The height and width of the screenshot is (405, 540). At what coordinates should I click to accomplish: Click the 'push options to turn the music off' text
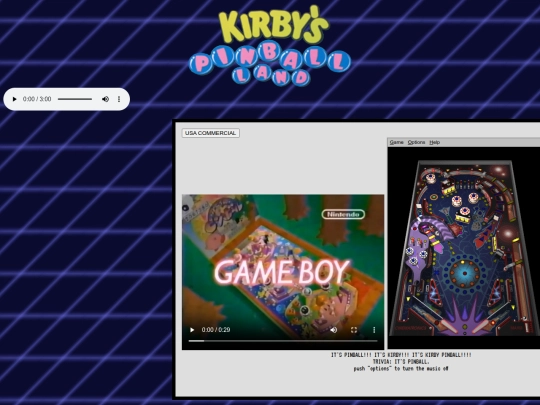401,369
